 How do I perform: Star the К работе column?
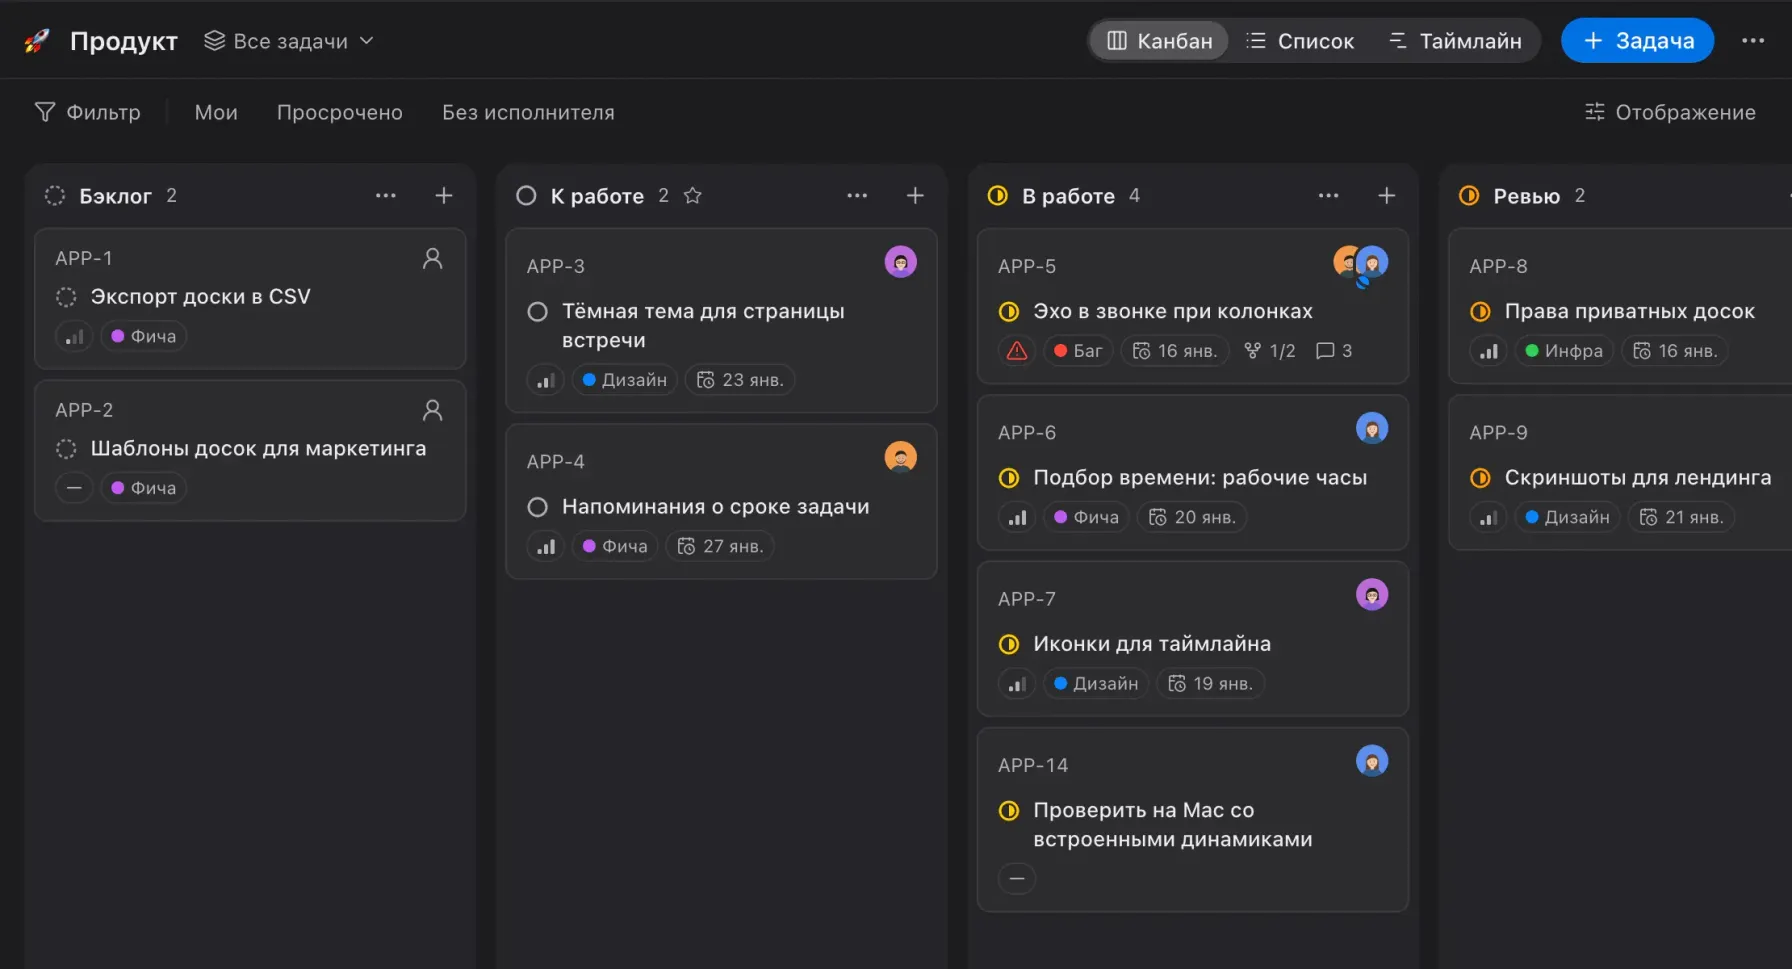692,196
